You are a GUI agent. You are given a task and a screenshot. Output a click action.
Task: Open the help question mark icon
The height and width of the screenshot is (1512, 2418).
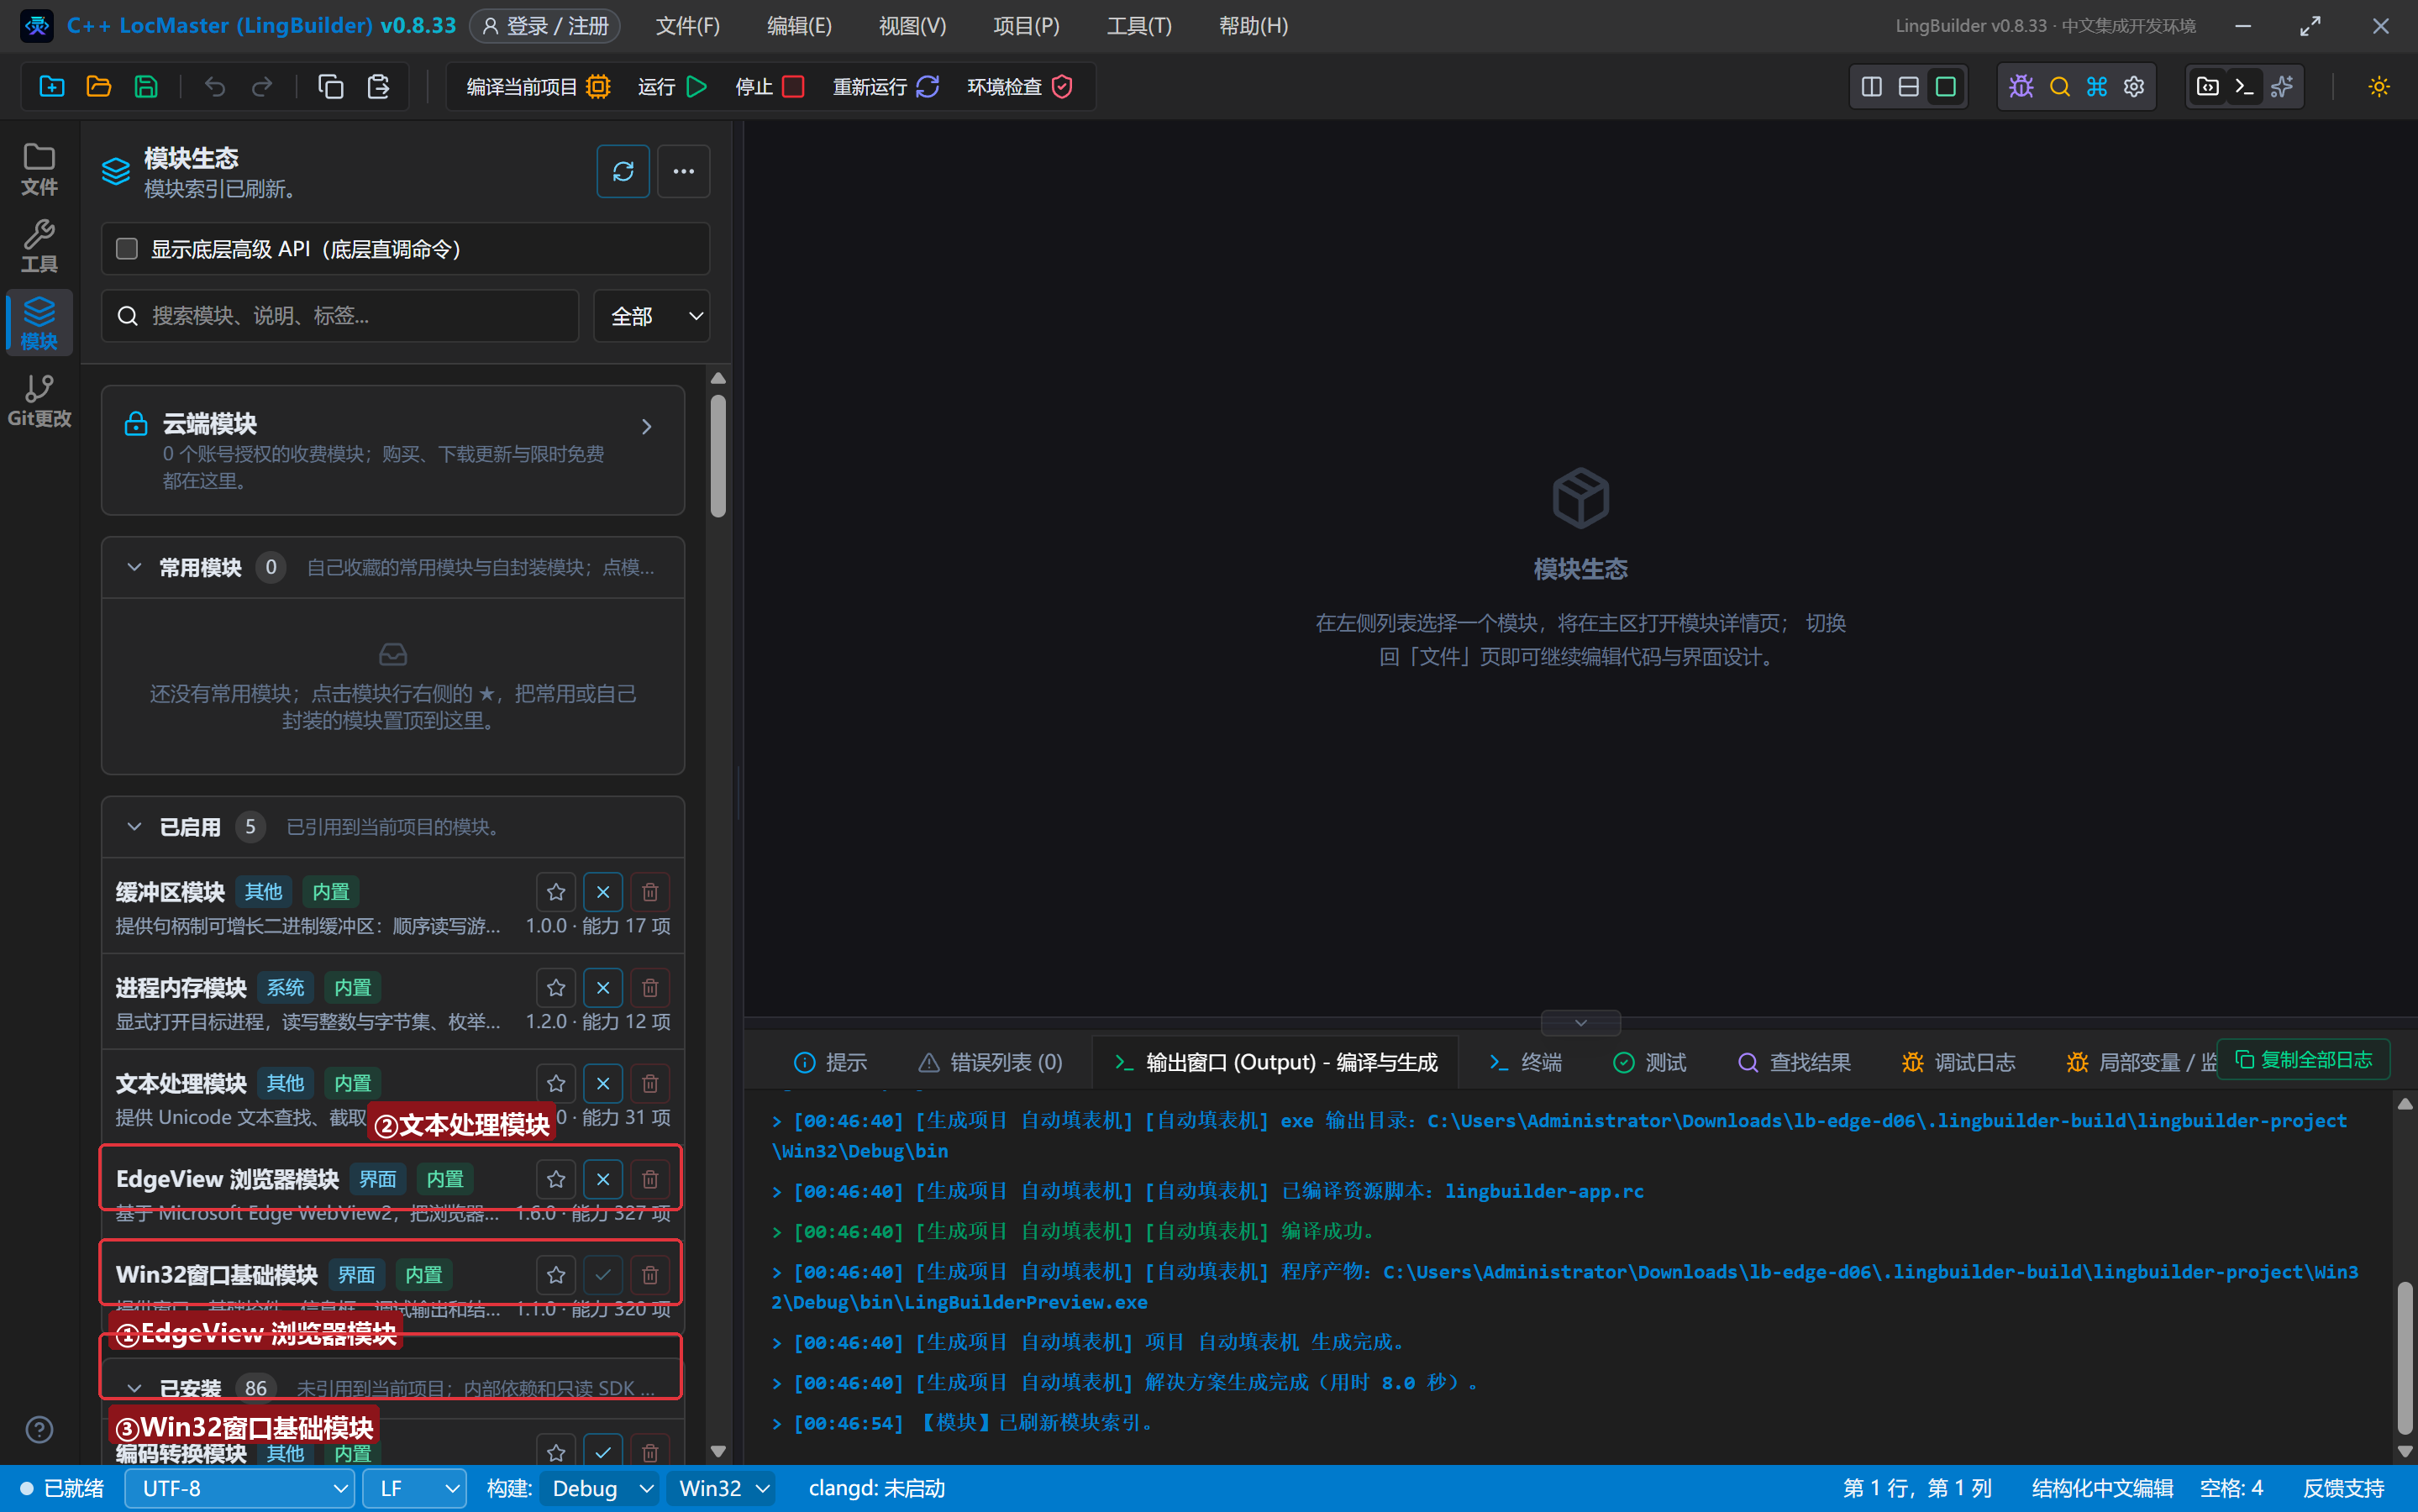click(39, 1430)
